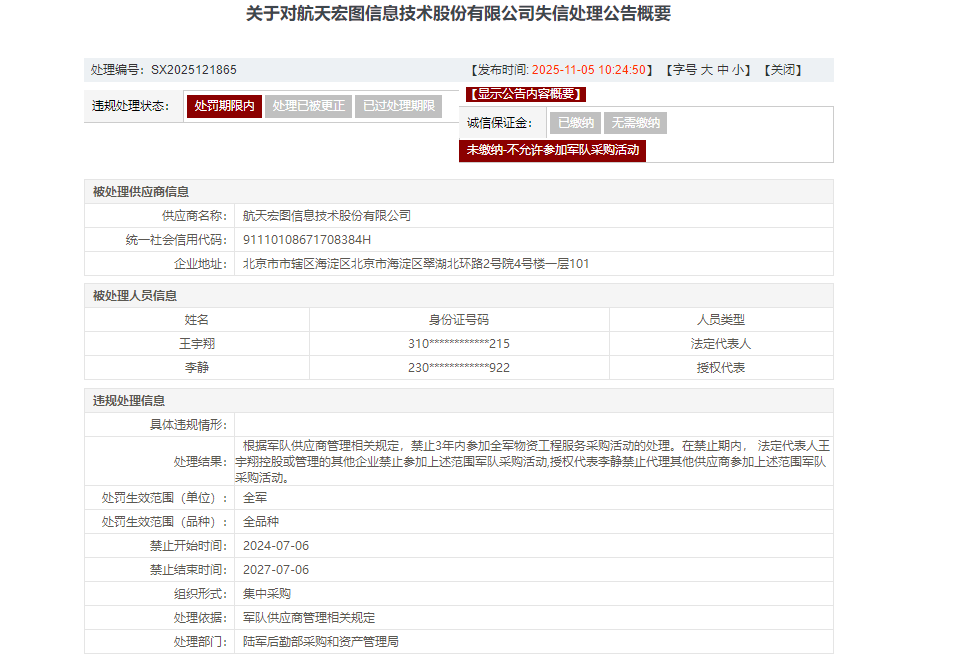Viewport: 963px width, 668px height.
Task: Click the page title about 航天宏图 announcement
Action: pyautogui.click(x=458, y=14)
